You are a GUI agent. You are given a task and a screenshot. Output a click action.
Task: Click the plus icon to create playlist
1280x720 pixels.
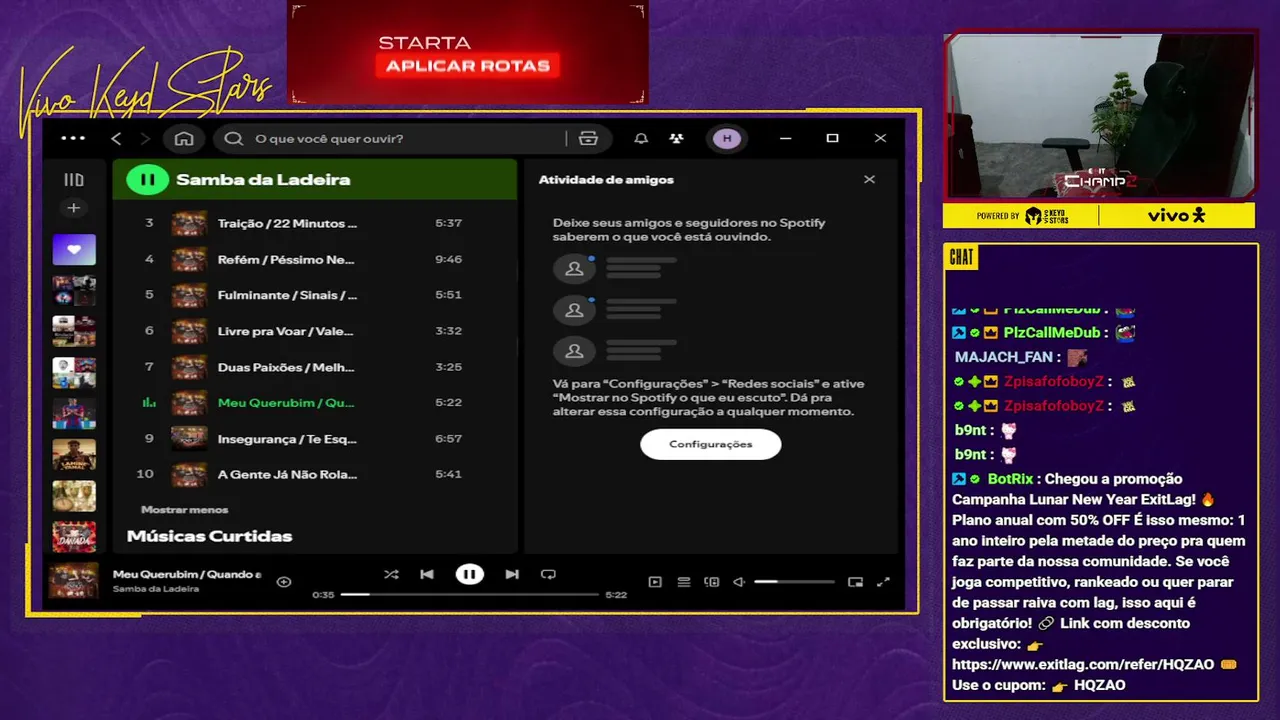(73, 208)
